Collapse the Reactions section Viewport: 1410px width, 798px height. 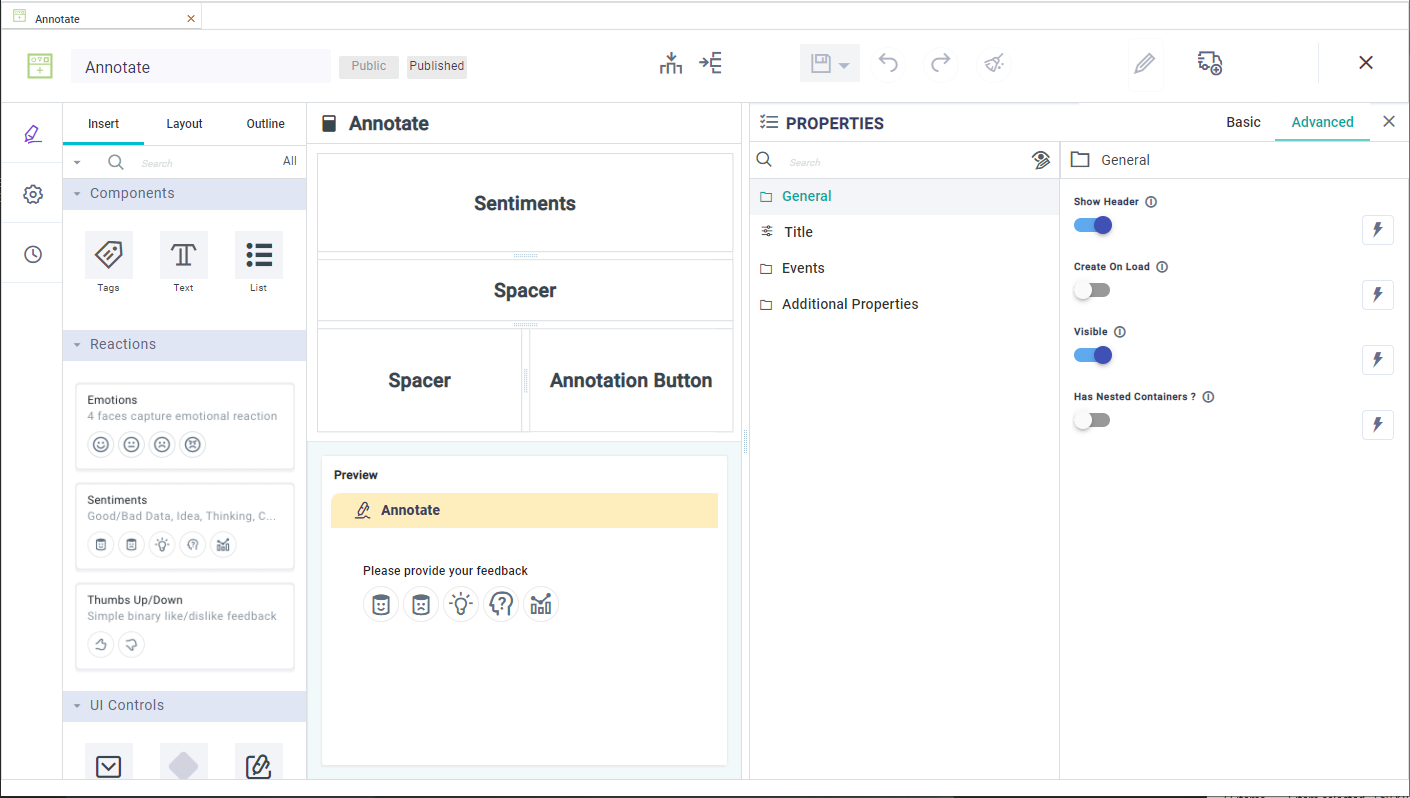[77, 345]
